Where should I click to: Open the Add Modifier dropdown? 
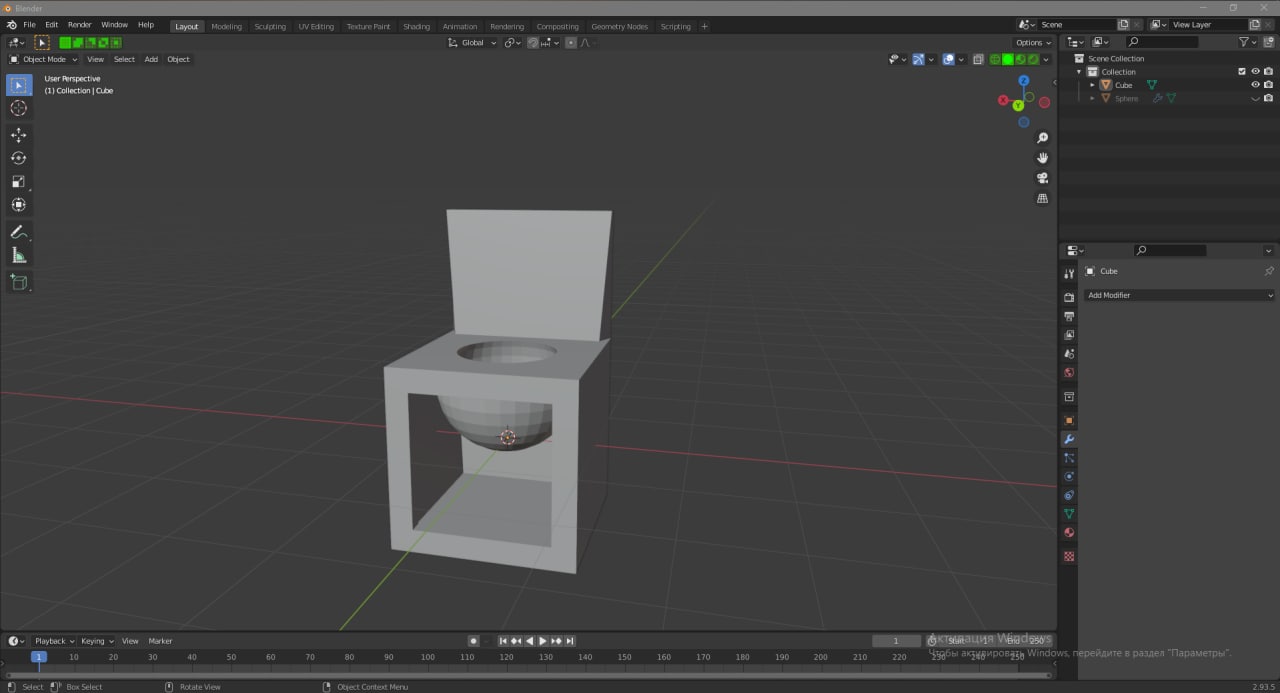[1180, 295]
